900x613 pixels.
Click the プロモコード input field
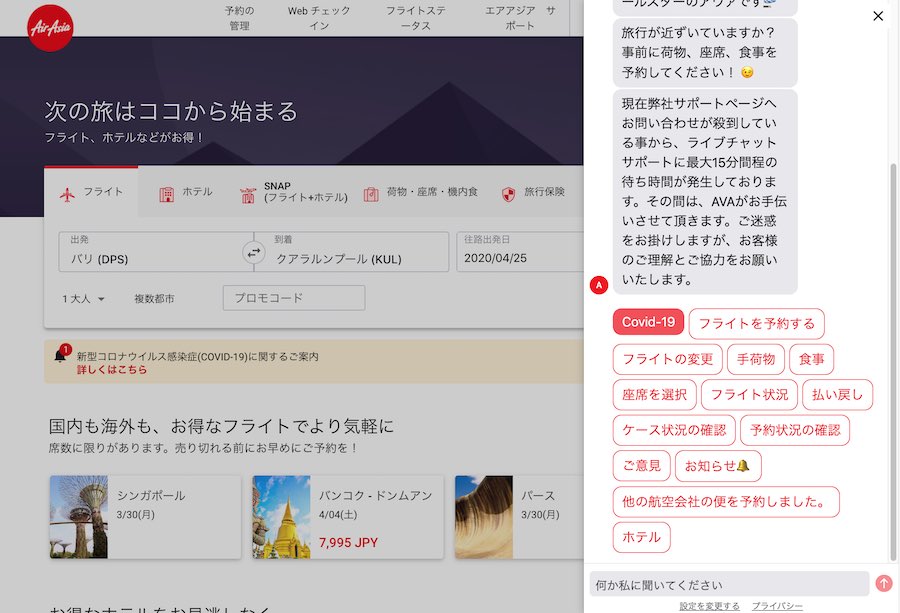294,298
